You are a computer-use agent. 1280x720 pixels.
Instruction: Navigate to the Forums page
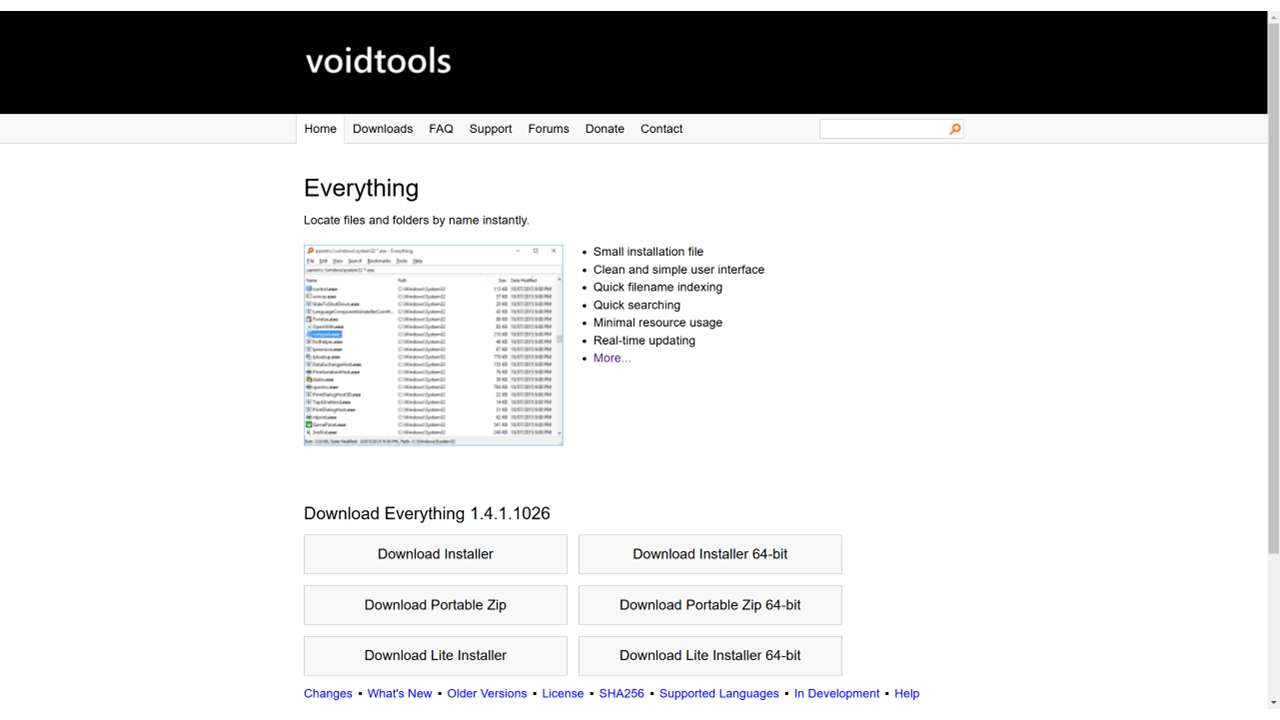pos(548,129)
